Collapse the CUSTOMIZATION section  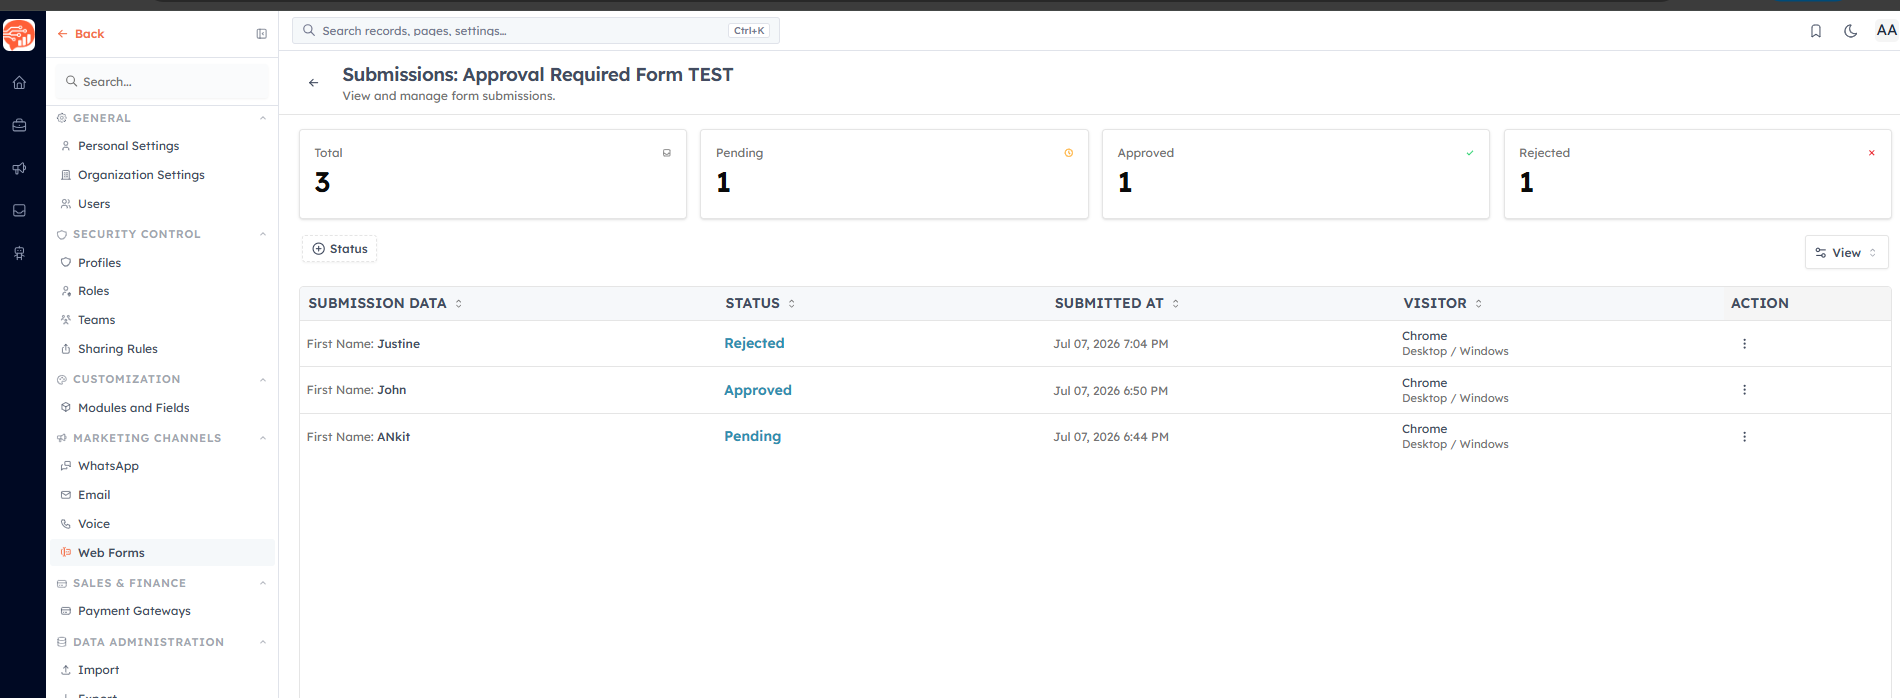tap(263, 379)
